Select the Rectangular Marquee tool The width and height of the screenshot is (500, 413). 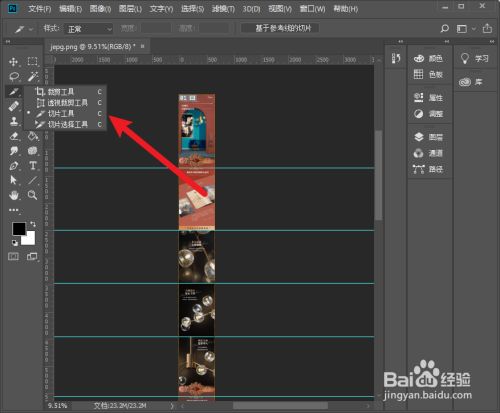[32, 61]
